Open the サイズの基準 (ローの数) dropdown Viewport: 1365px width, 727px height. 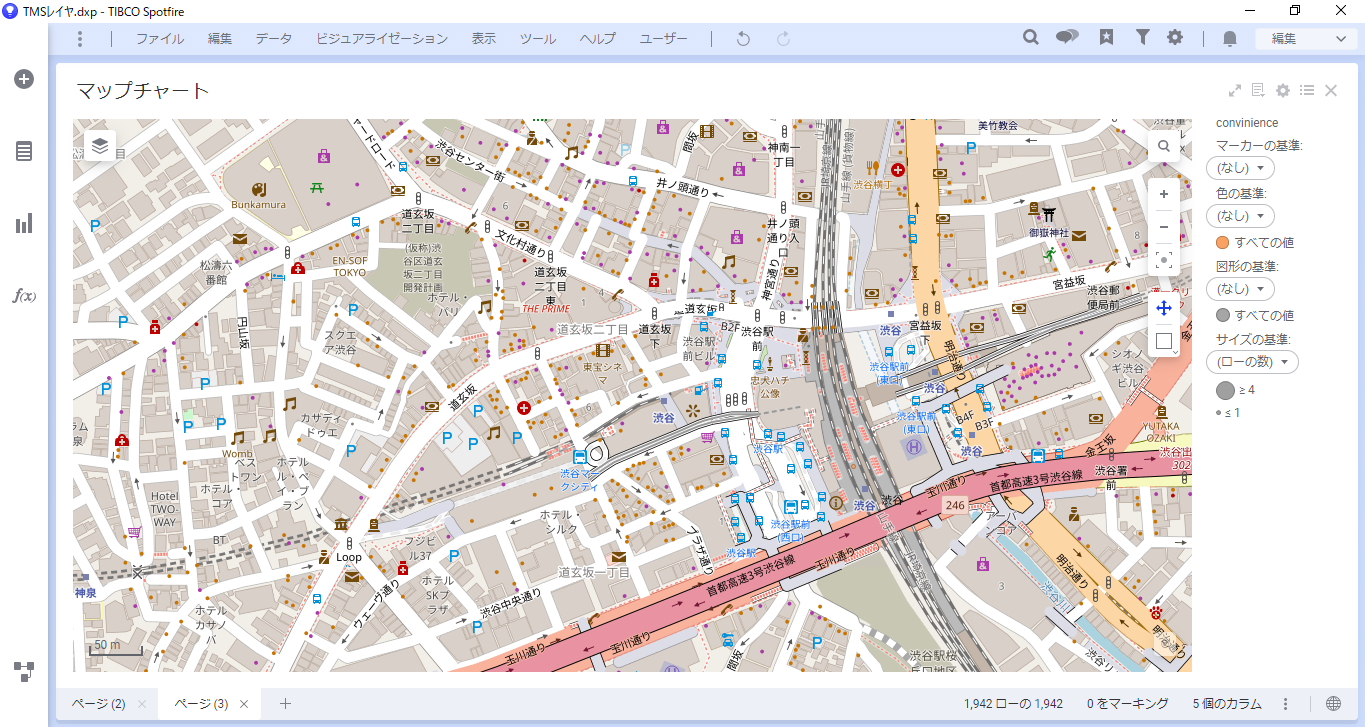pos(1253,361)
